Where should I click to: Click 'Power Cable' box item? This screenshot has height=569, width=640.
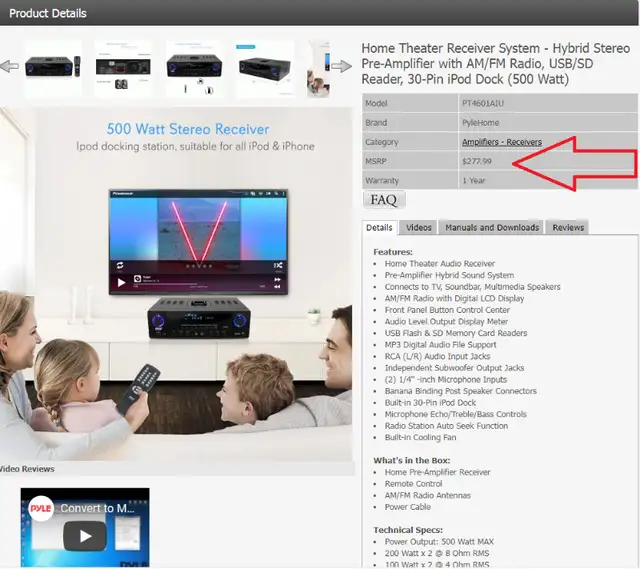point(407,507)
